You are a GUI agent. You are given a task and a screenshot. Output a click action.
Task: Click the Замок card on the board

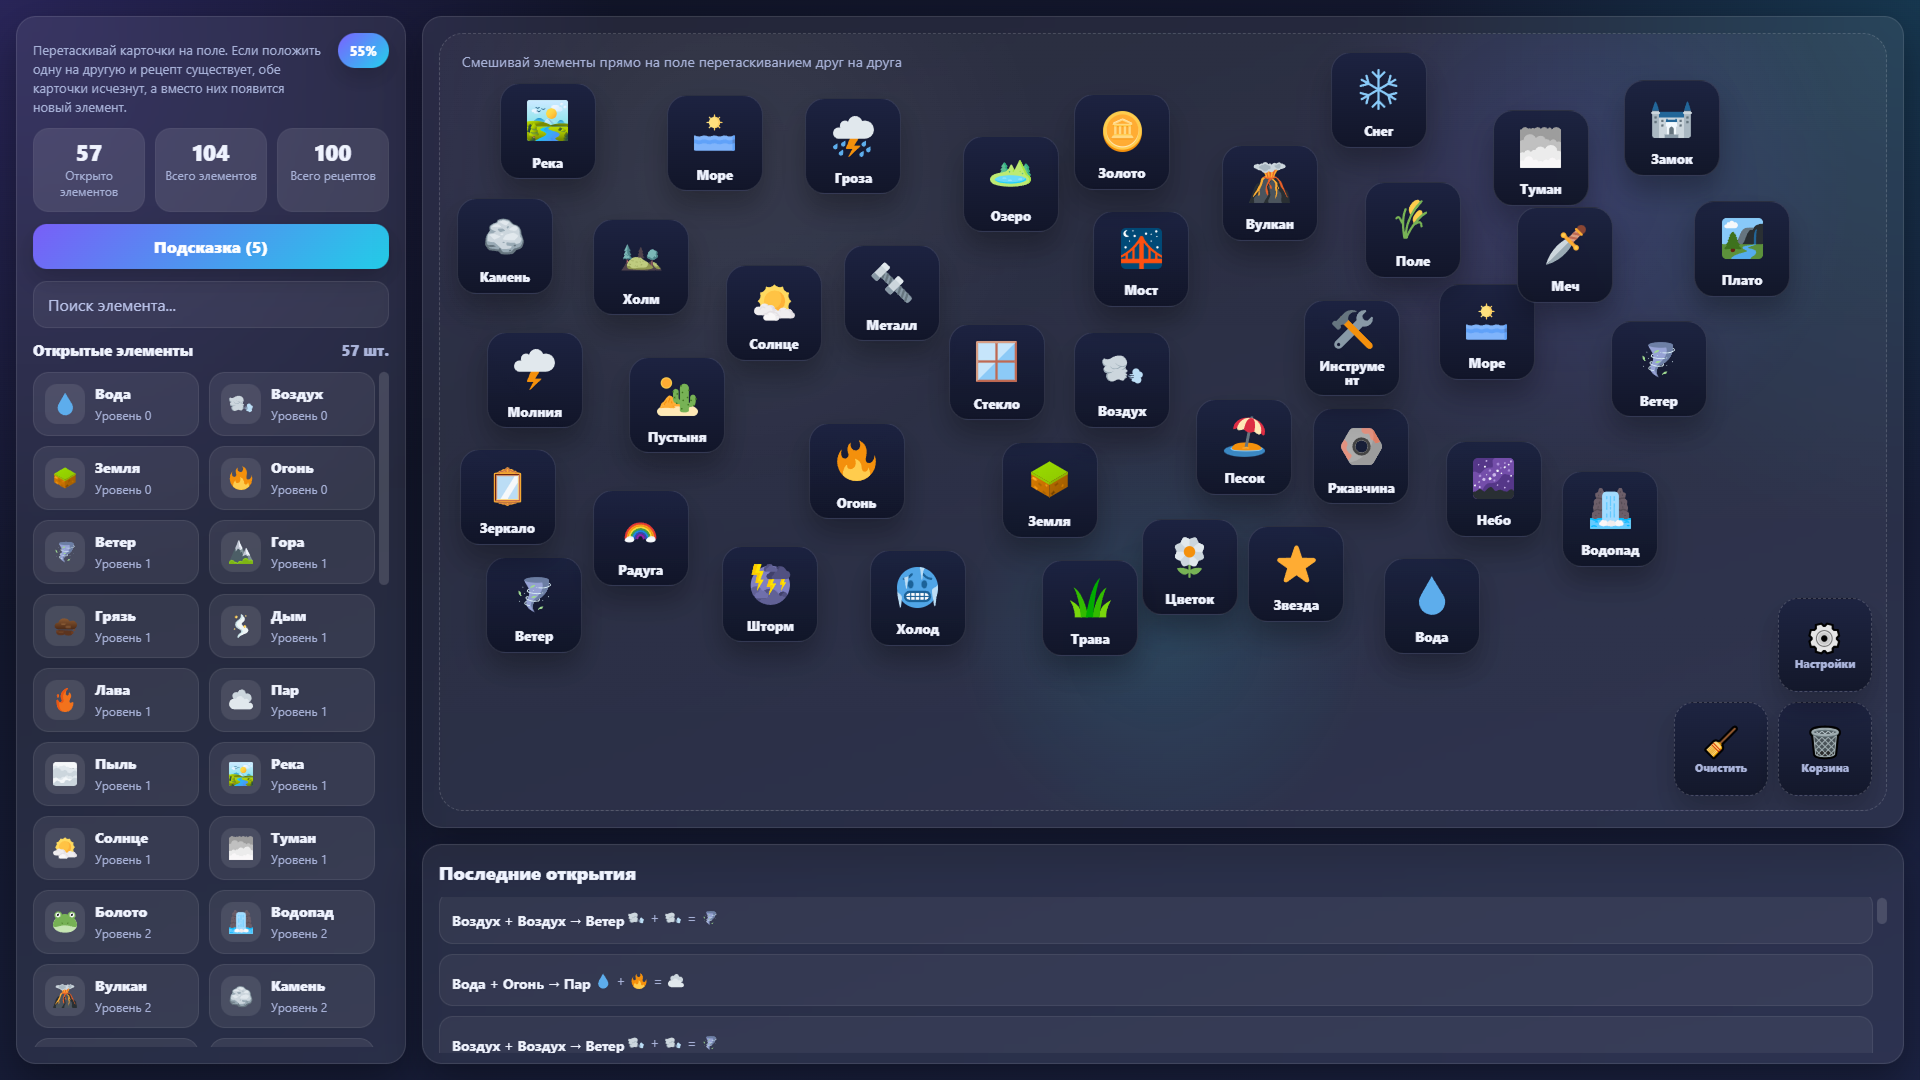1671,128
